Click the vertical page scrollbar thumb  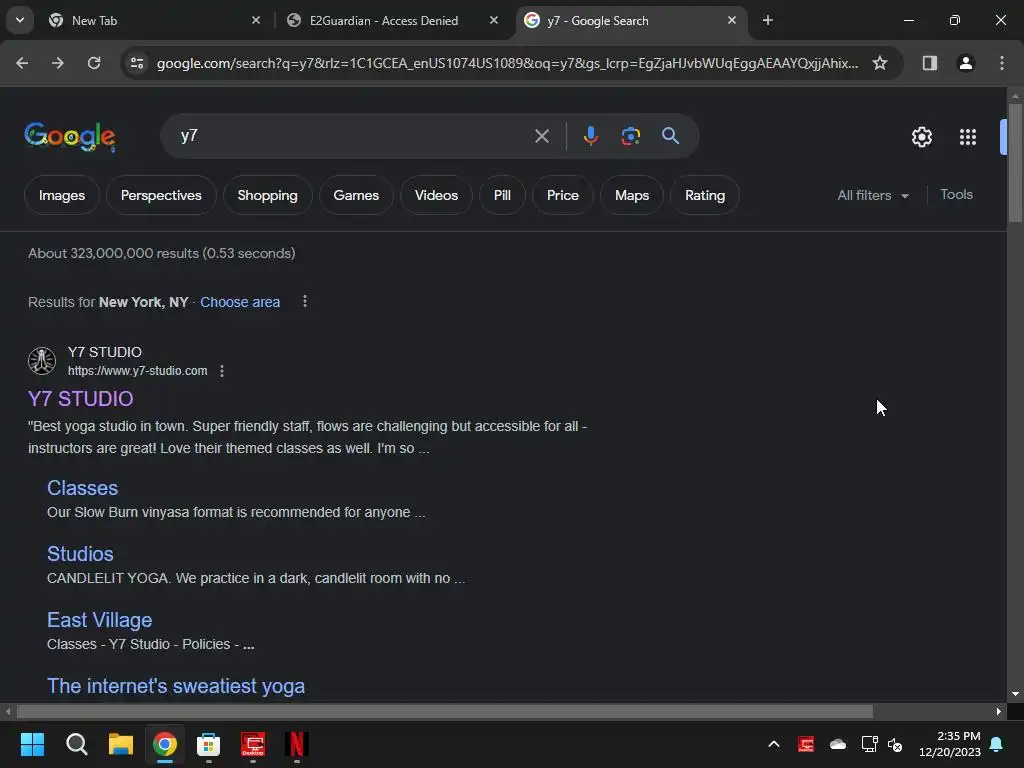tap(1015, 164)
